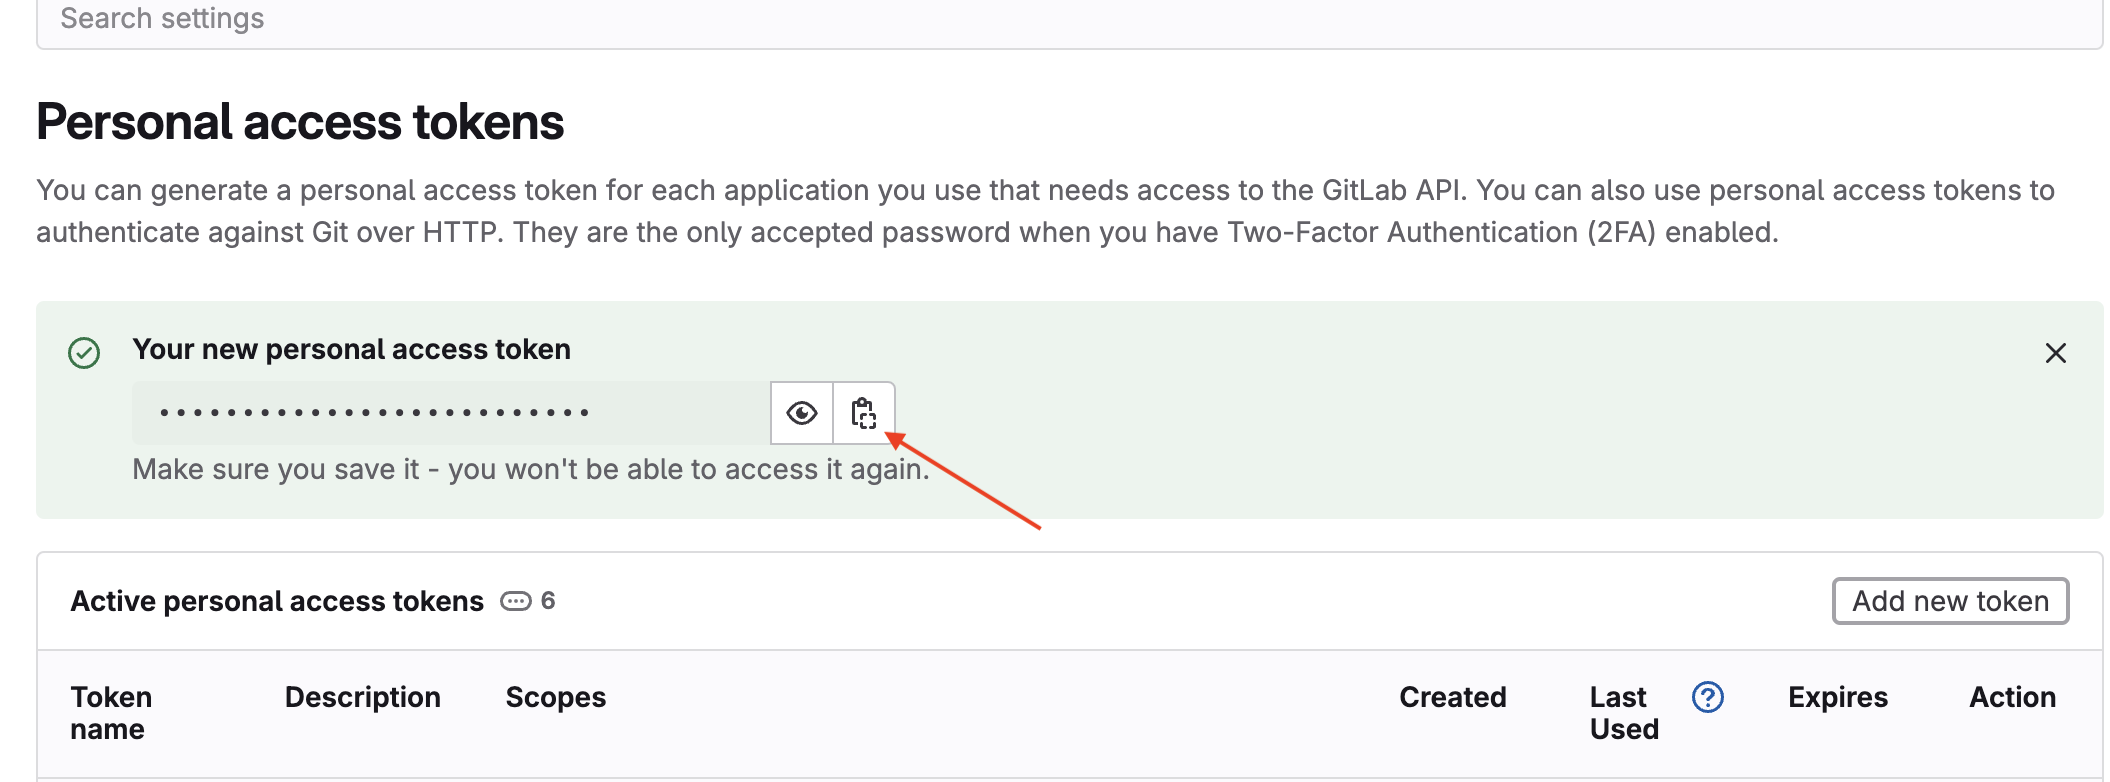Click the Personal access tokens page heading

[300, 122]
